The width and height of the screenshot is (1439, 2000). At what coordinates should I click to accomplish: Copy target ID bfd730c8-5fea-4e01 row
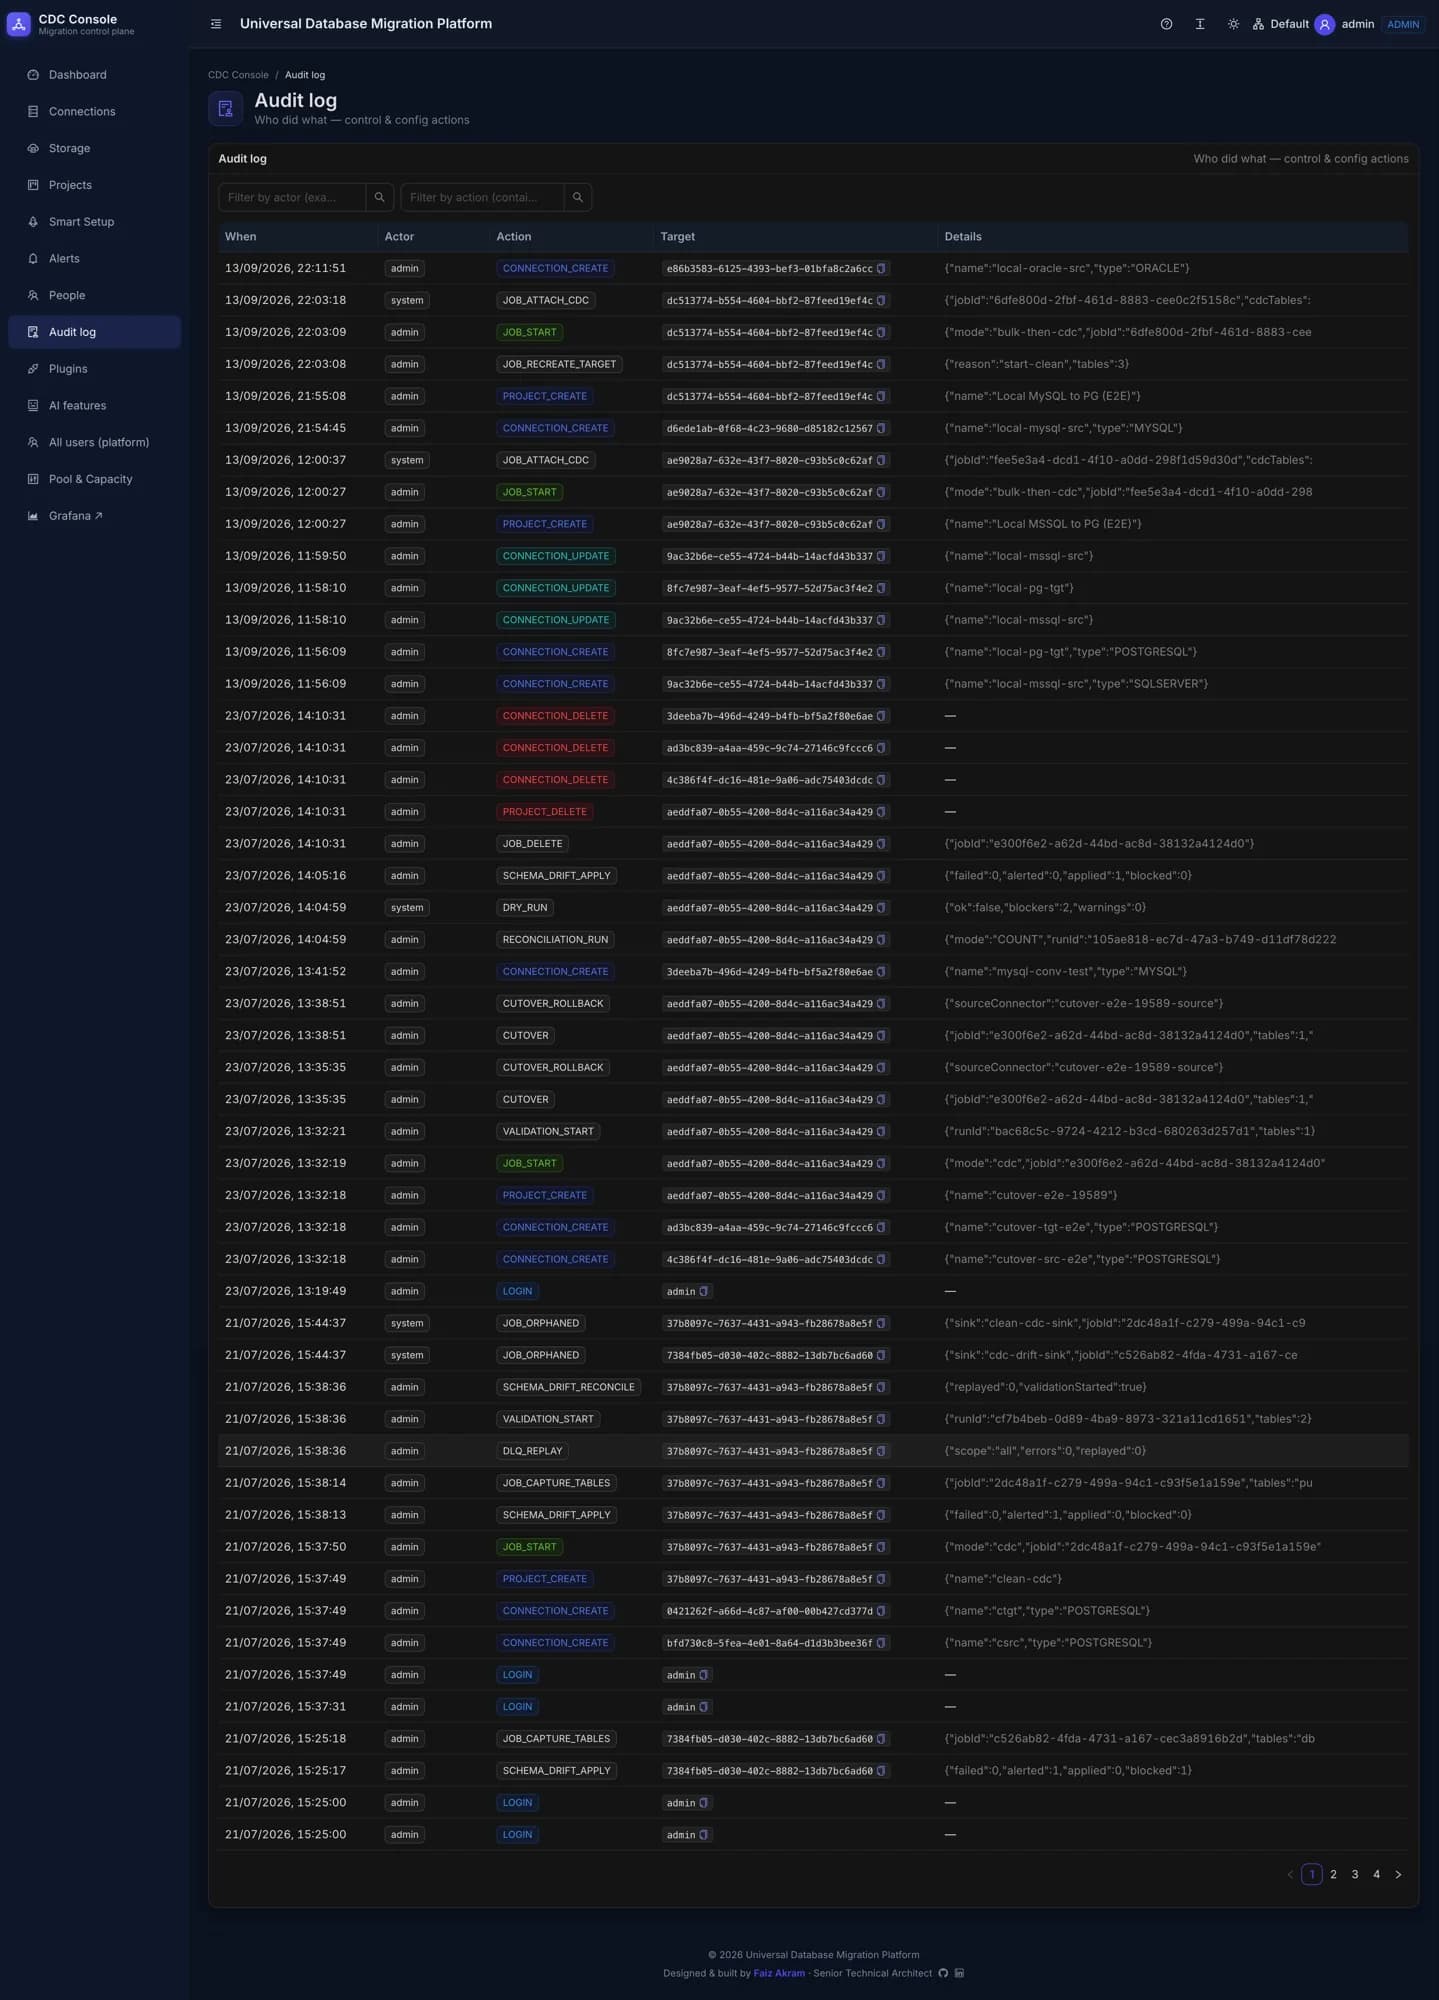click(x=881, y=1643)
